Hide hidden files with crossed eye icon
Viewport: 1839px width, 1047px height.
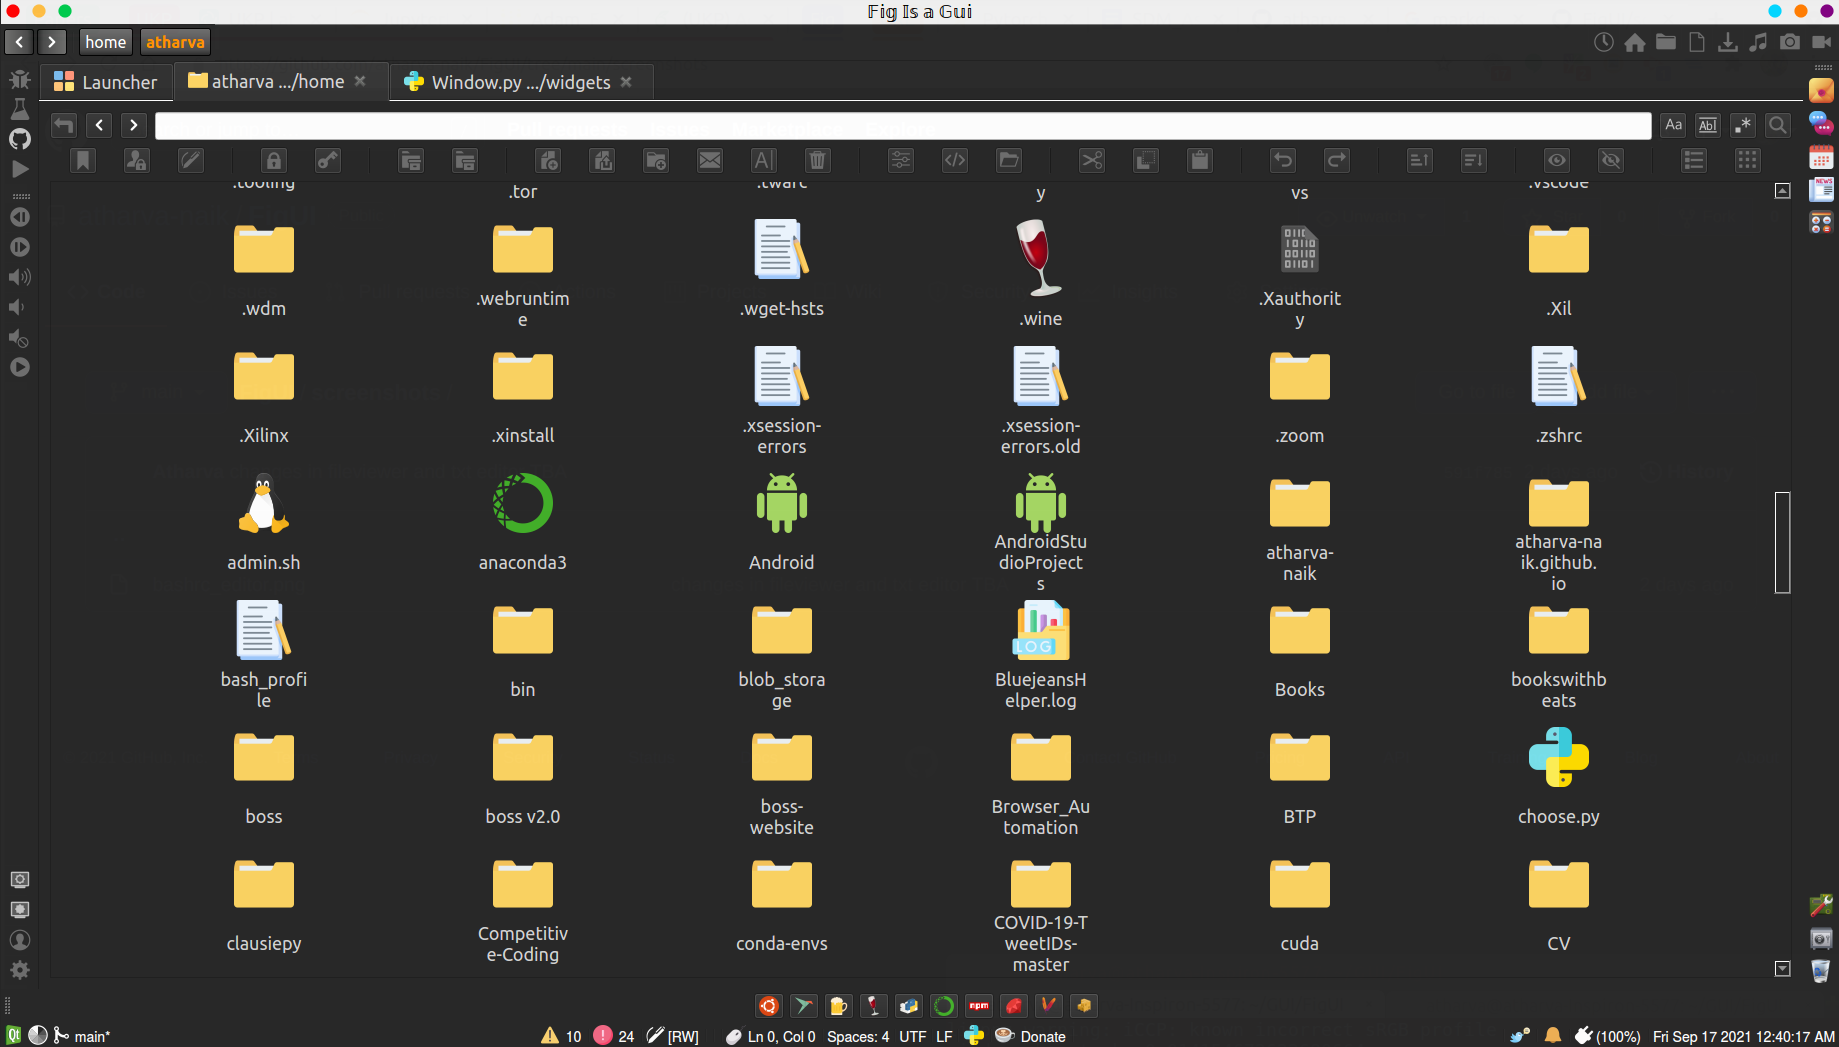1611,160
